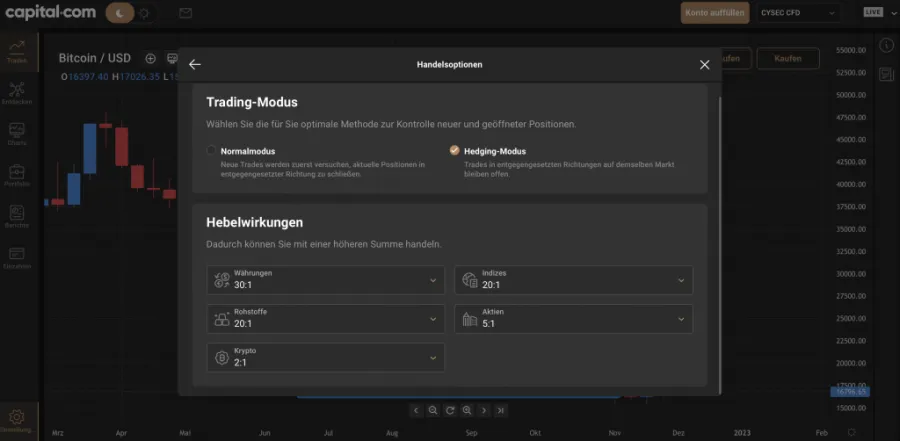Click the current price label 16796.65
900x441 pixels.
click(x=850, y=392)
